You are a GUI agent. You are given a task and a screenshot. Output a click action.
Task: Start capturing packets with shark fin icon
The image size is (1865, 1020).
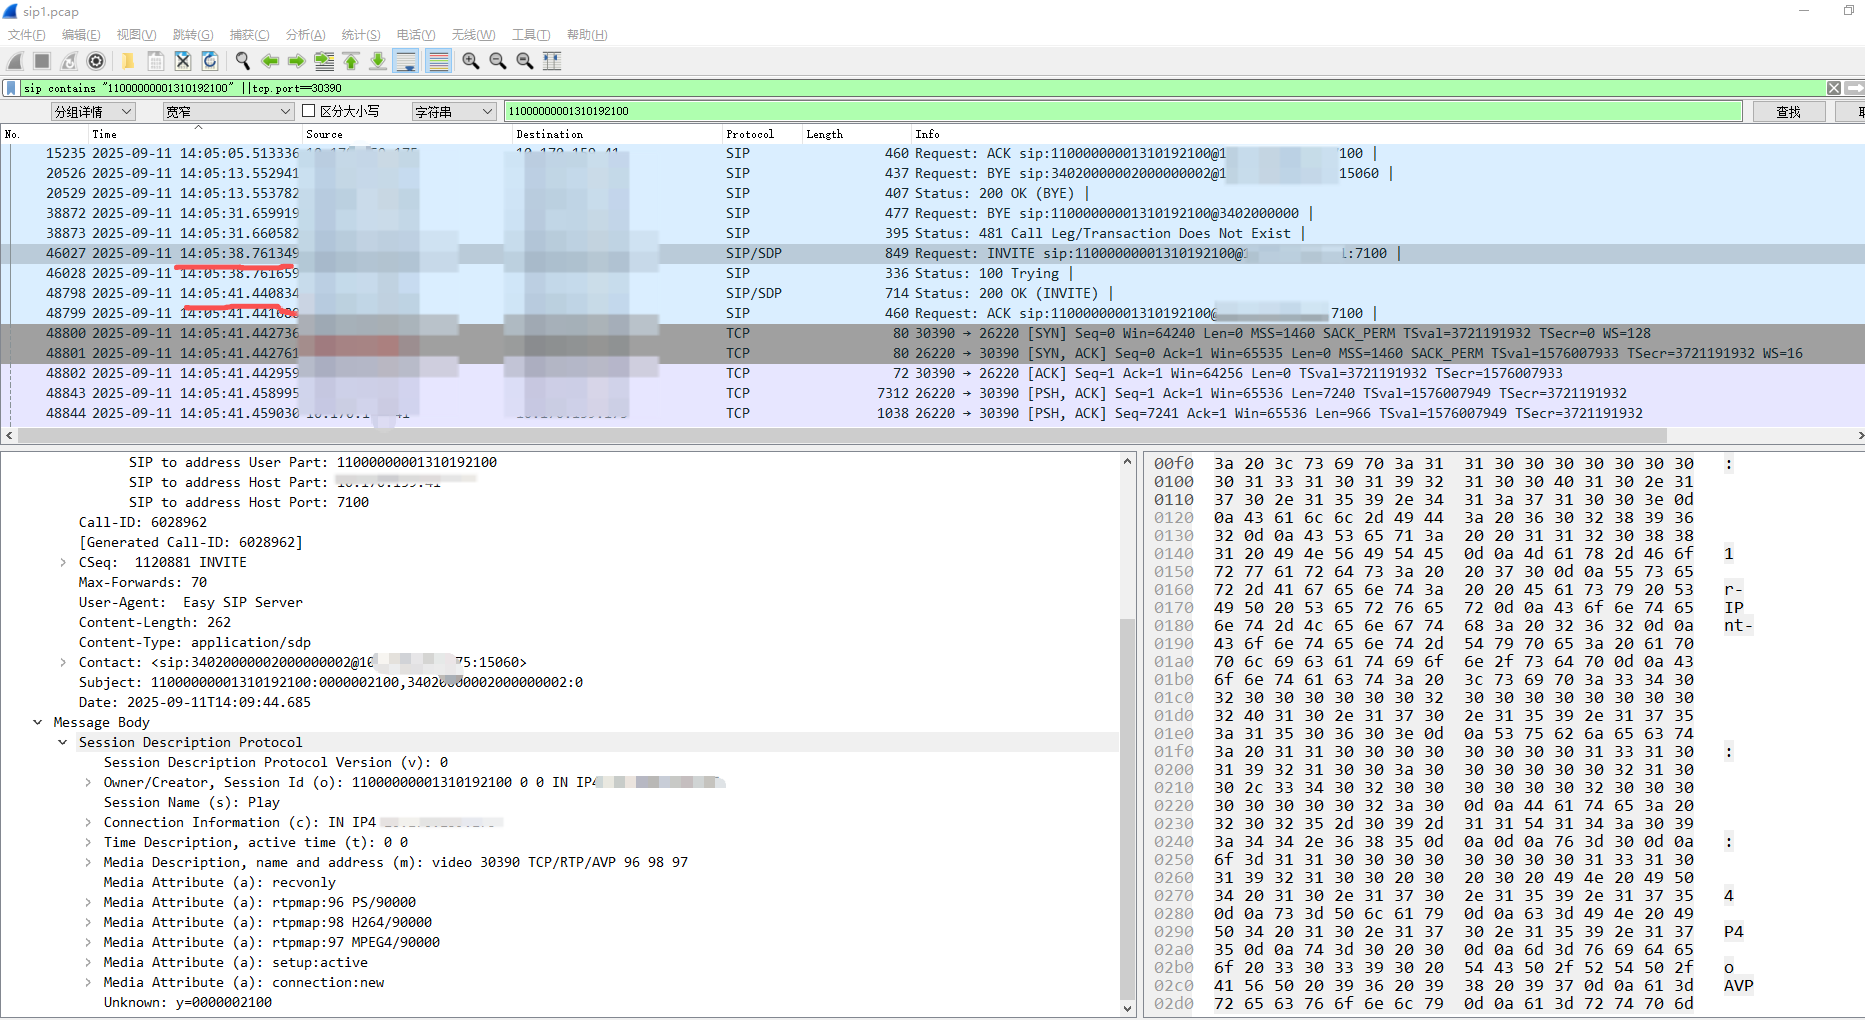coord(15,61)
